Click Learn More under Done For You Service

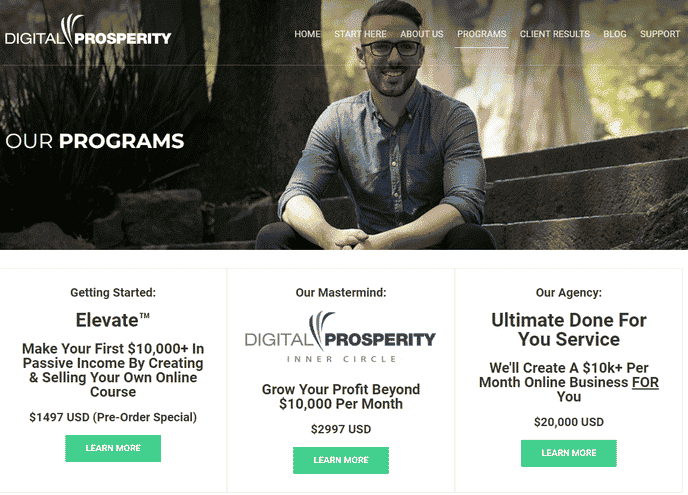[569, 453]
